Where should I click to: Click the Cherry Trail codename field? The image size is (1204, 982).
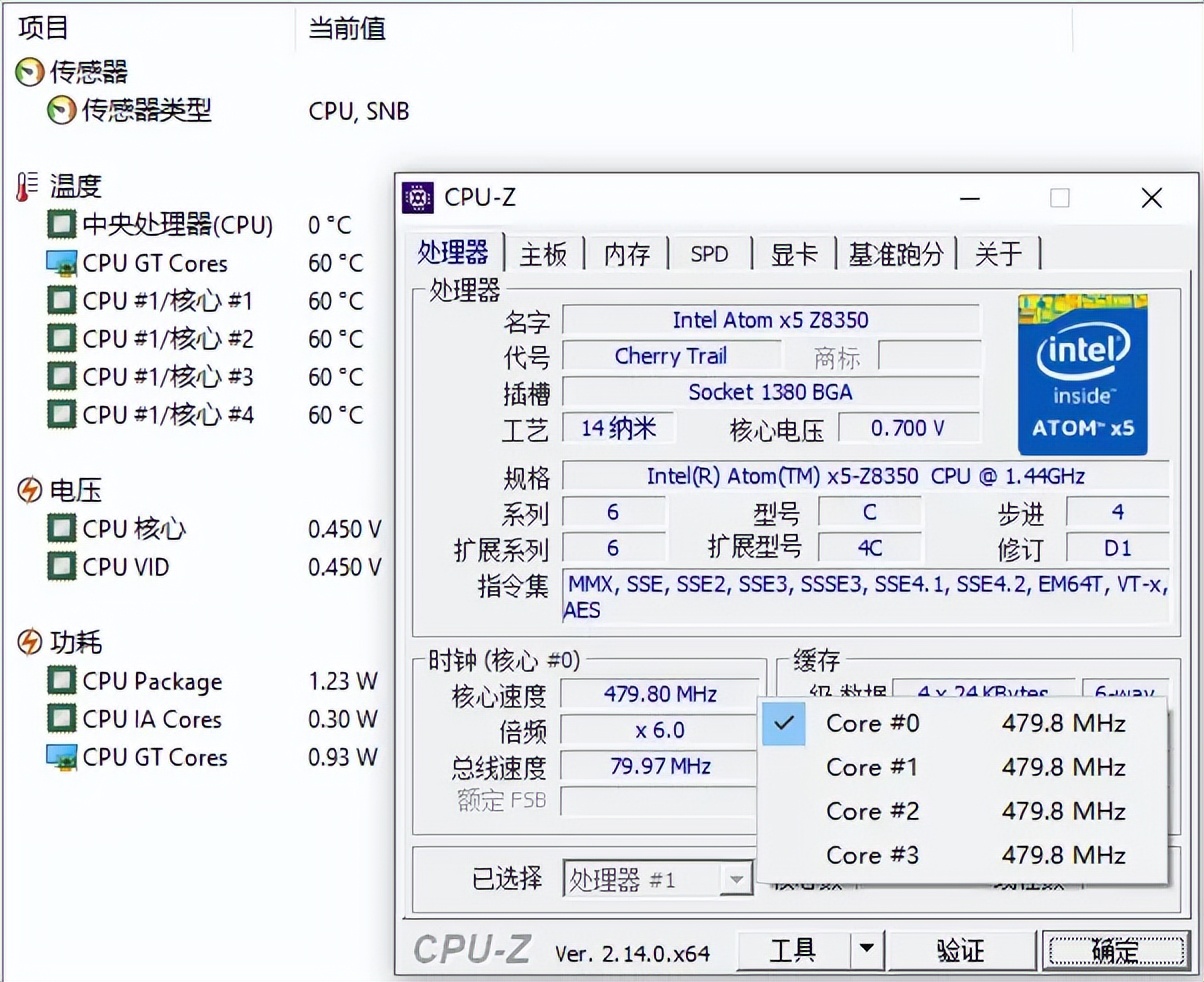pos(671,356)
